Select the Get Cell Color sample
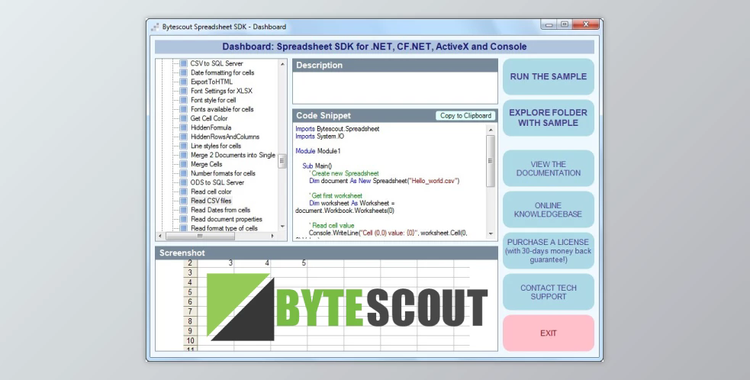Image resolution: width=750 pixels, height=380 pixels. pos(209,118)
